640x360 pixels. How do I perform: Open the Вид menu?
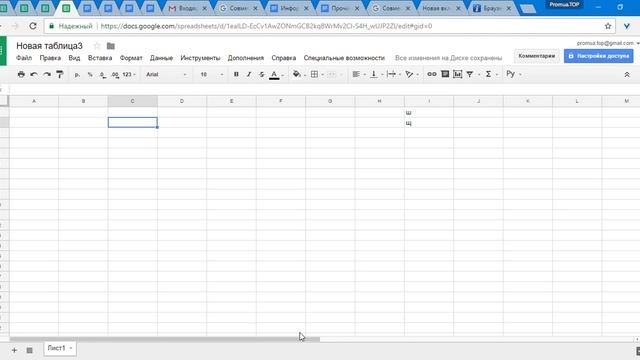(74, 58)
